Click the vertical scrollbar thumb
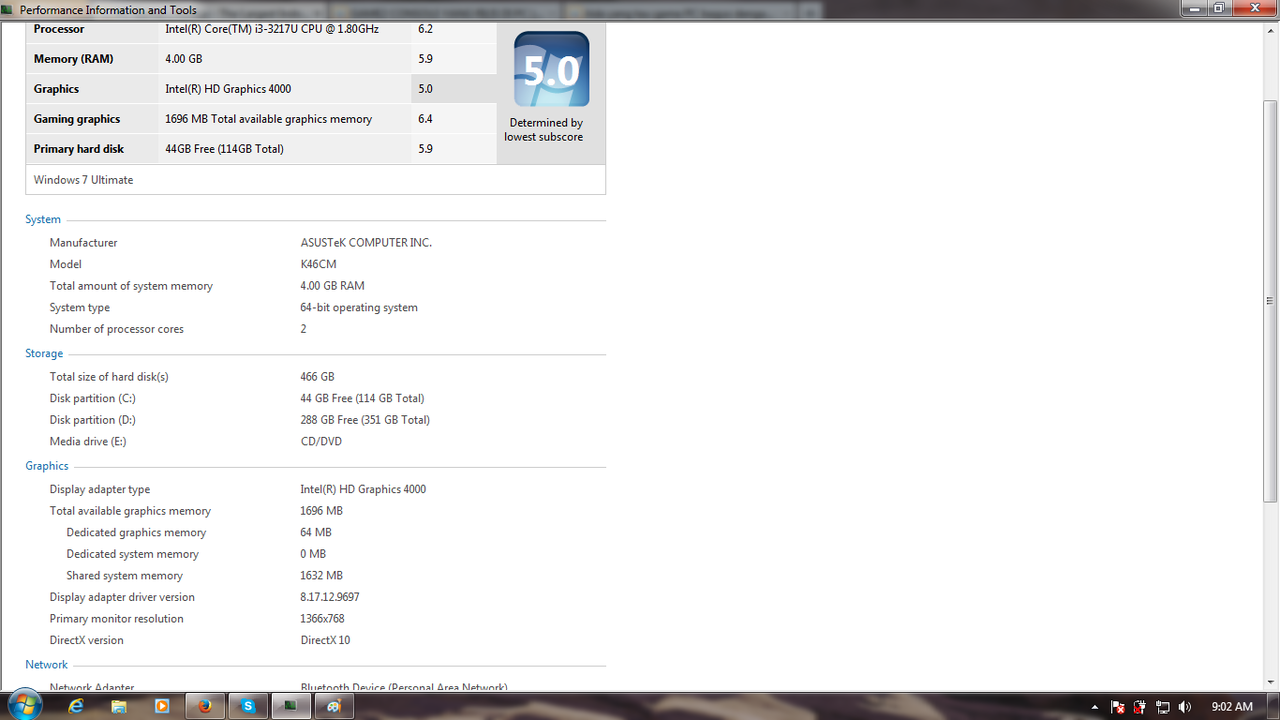The width and height of the screenshot is (1280, 720). [1270, 300]
